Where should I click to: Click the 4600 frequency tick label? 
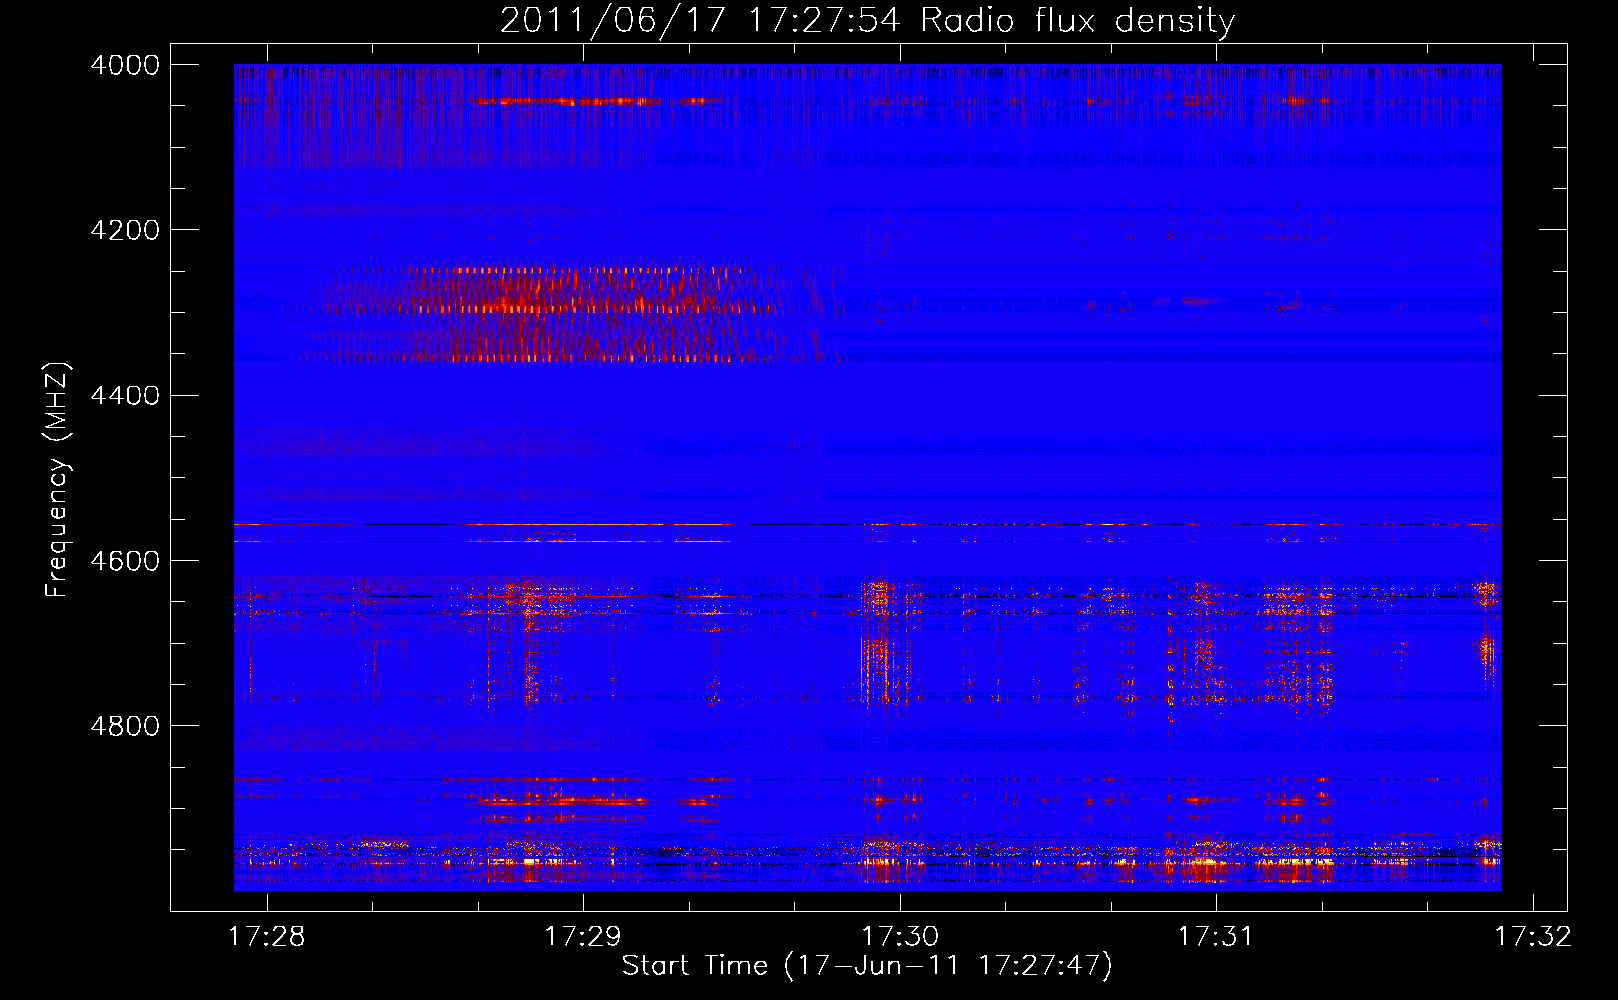coord(125,561)
